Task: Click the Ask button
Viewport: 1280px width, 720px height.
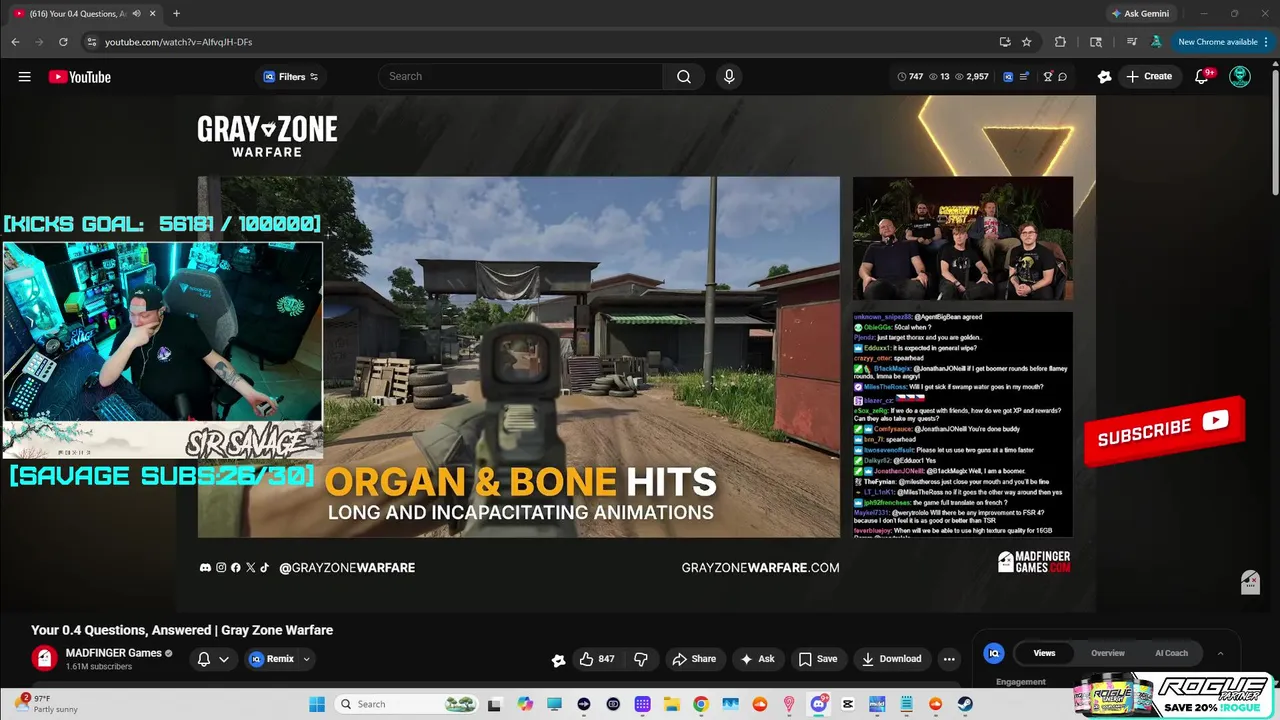Action: (757, 659)
